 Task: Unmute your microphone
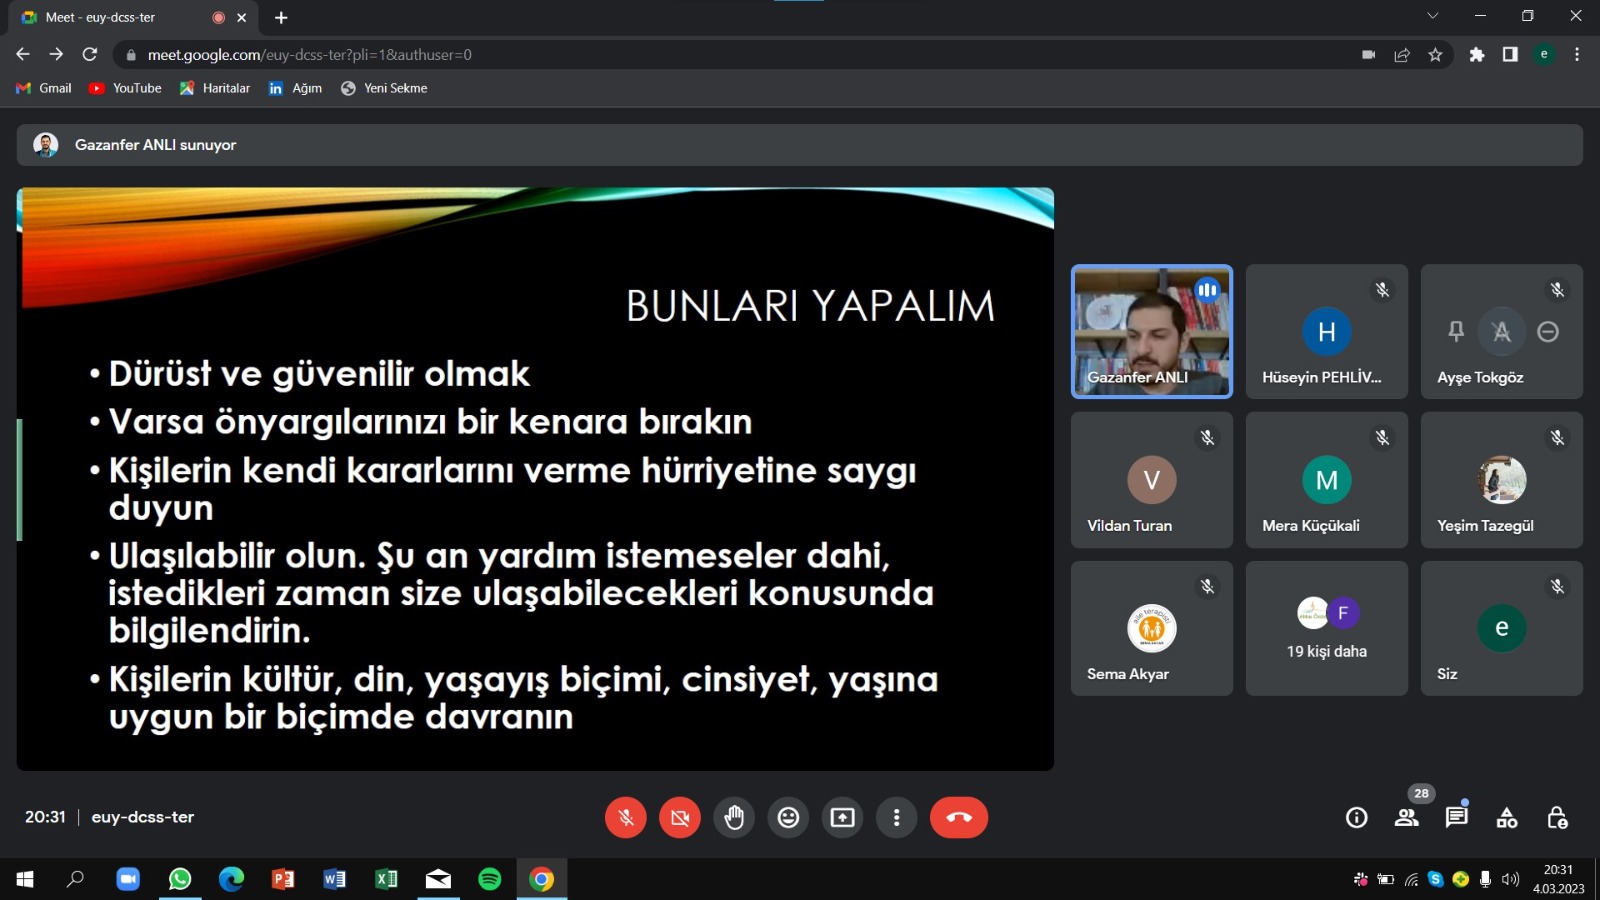pos(626,818)
